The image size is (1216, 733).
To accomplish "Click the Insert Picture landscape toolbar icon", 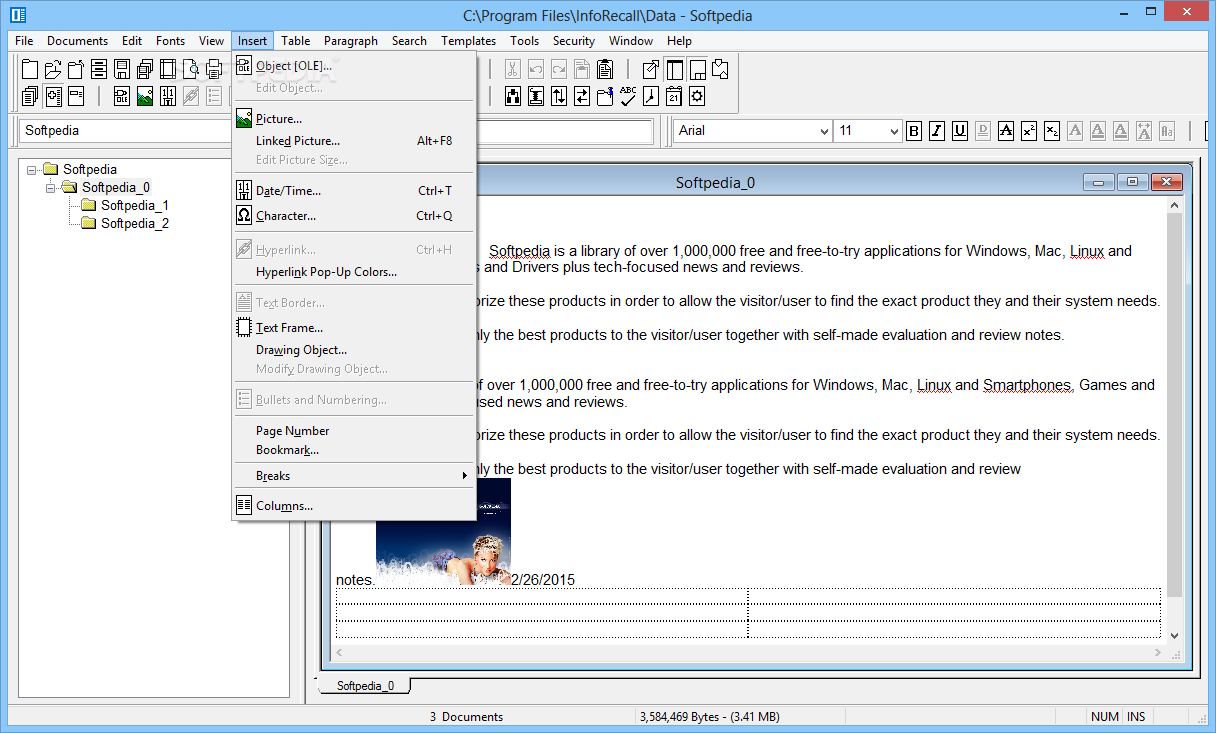I will point(145,96).
